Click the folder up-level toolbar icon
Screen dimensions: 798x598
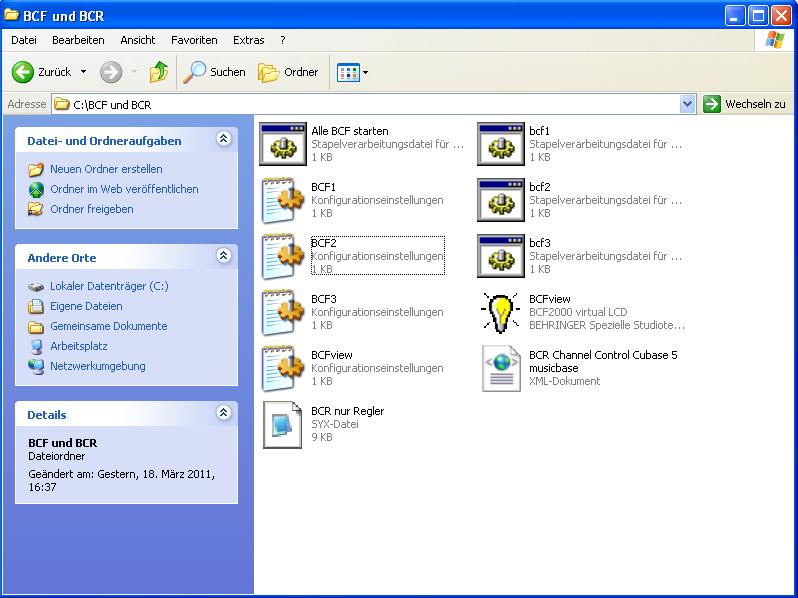click(158, 72)
